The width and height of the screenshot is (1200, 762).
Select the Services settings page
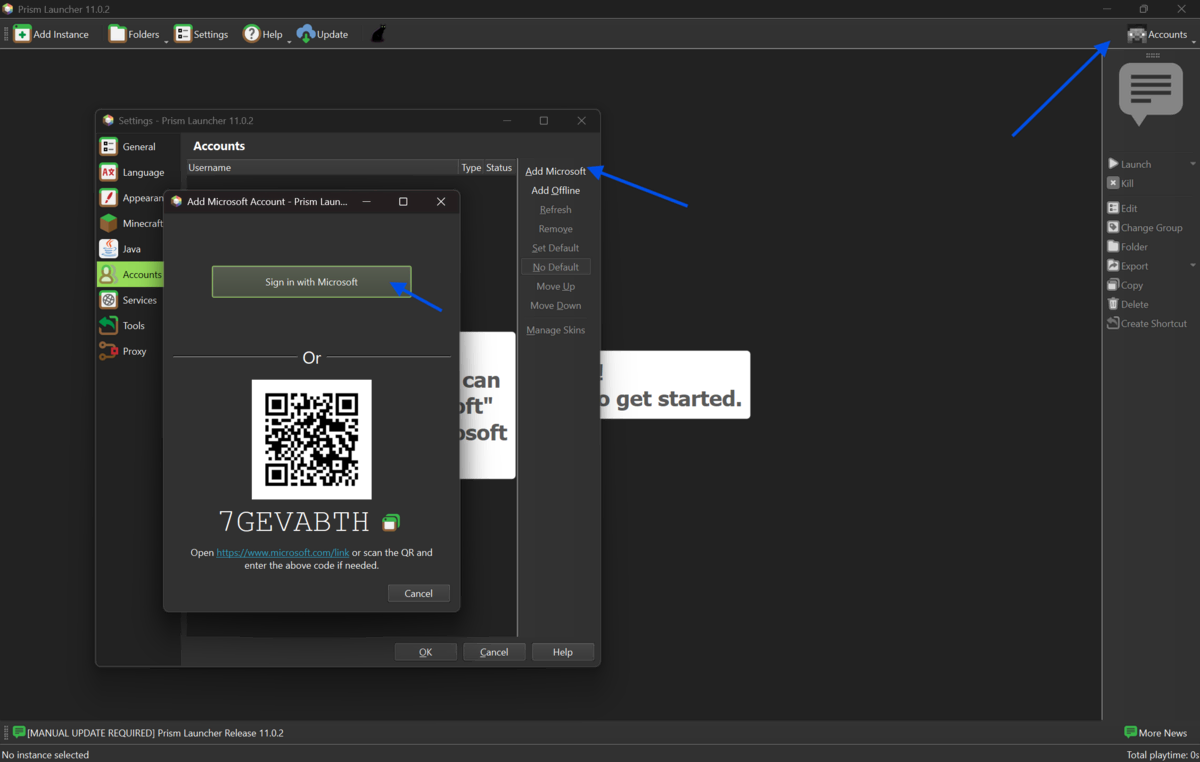(139, 300)
